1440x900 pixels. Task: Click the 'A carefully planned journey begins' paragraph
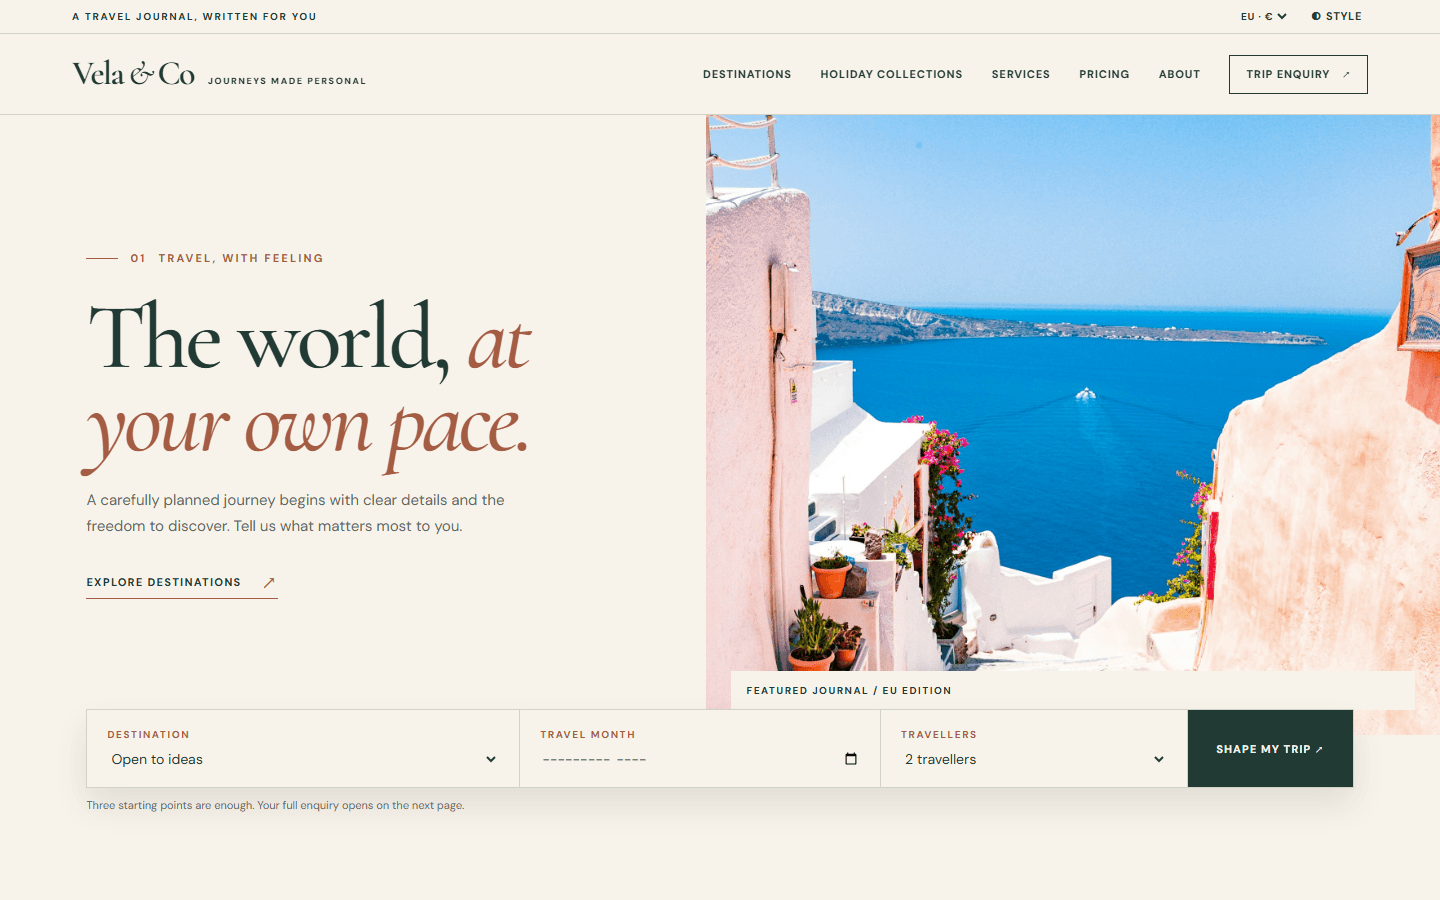(296, 513)
